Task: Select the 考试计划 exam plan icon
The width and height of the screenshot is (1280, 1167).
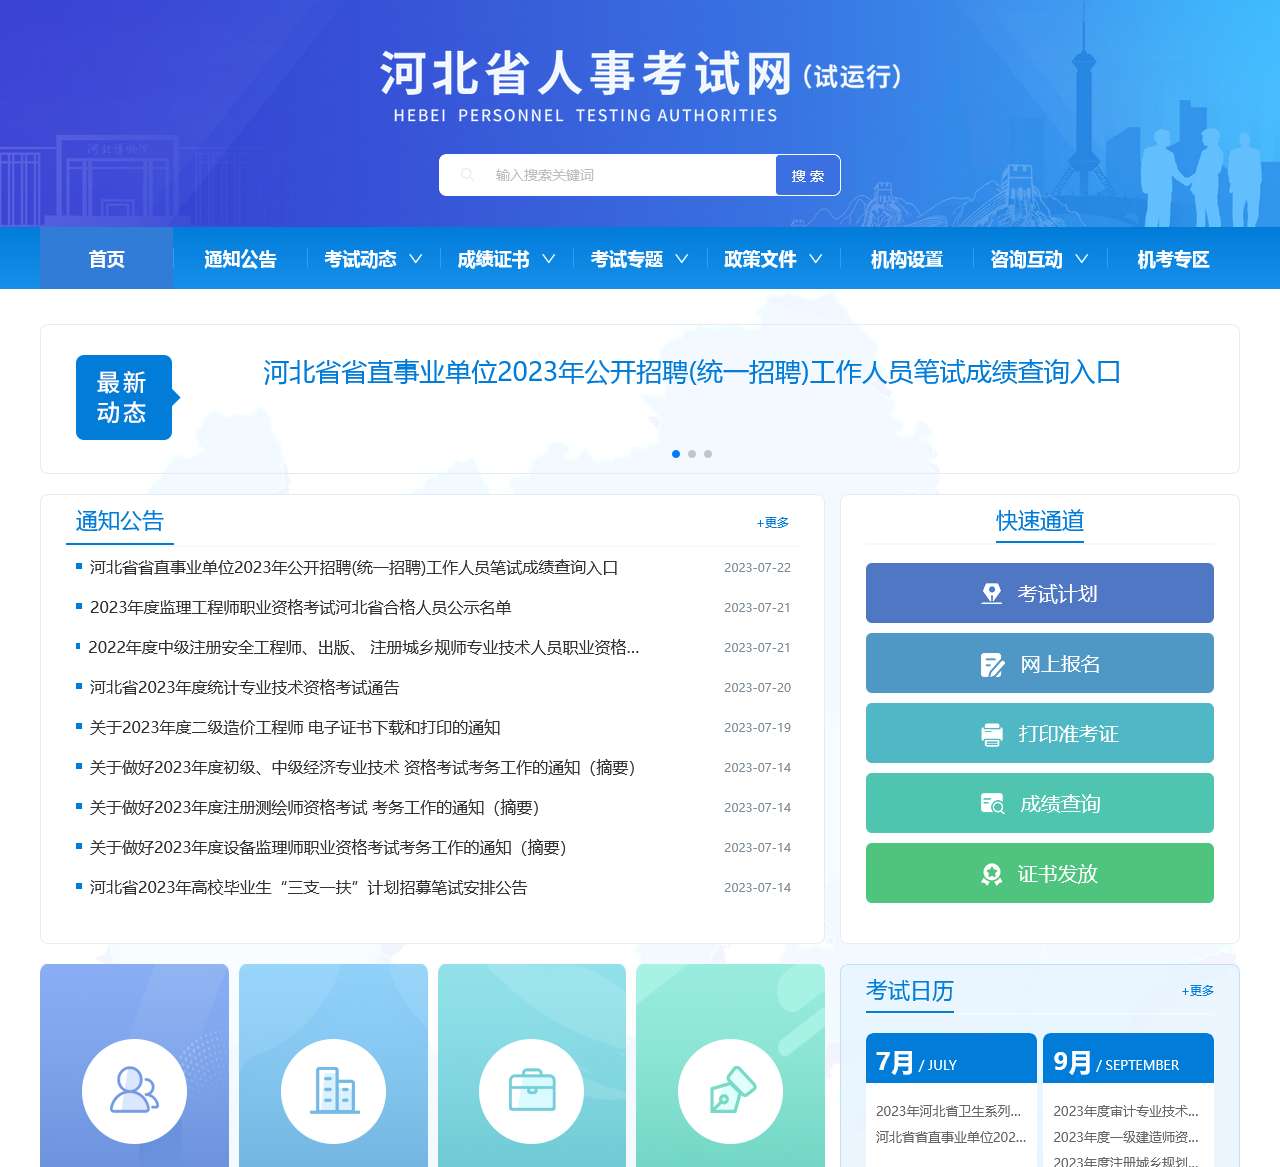Action: pyautogui.click(x=991, y=592)
